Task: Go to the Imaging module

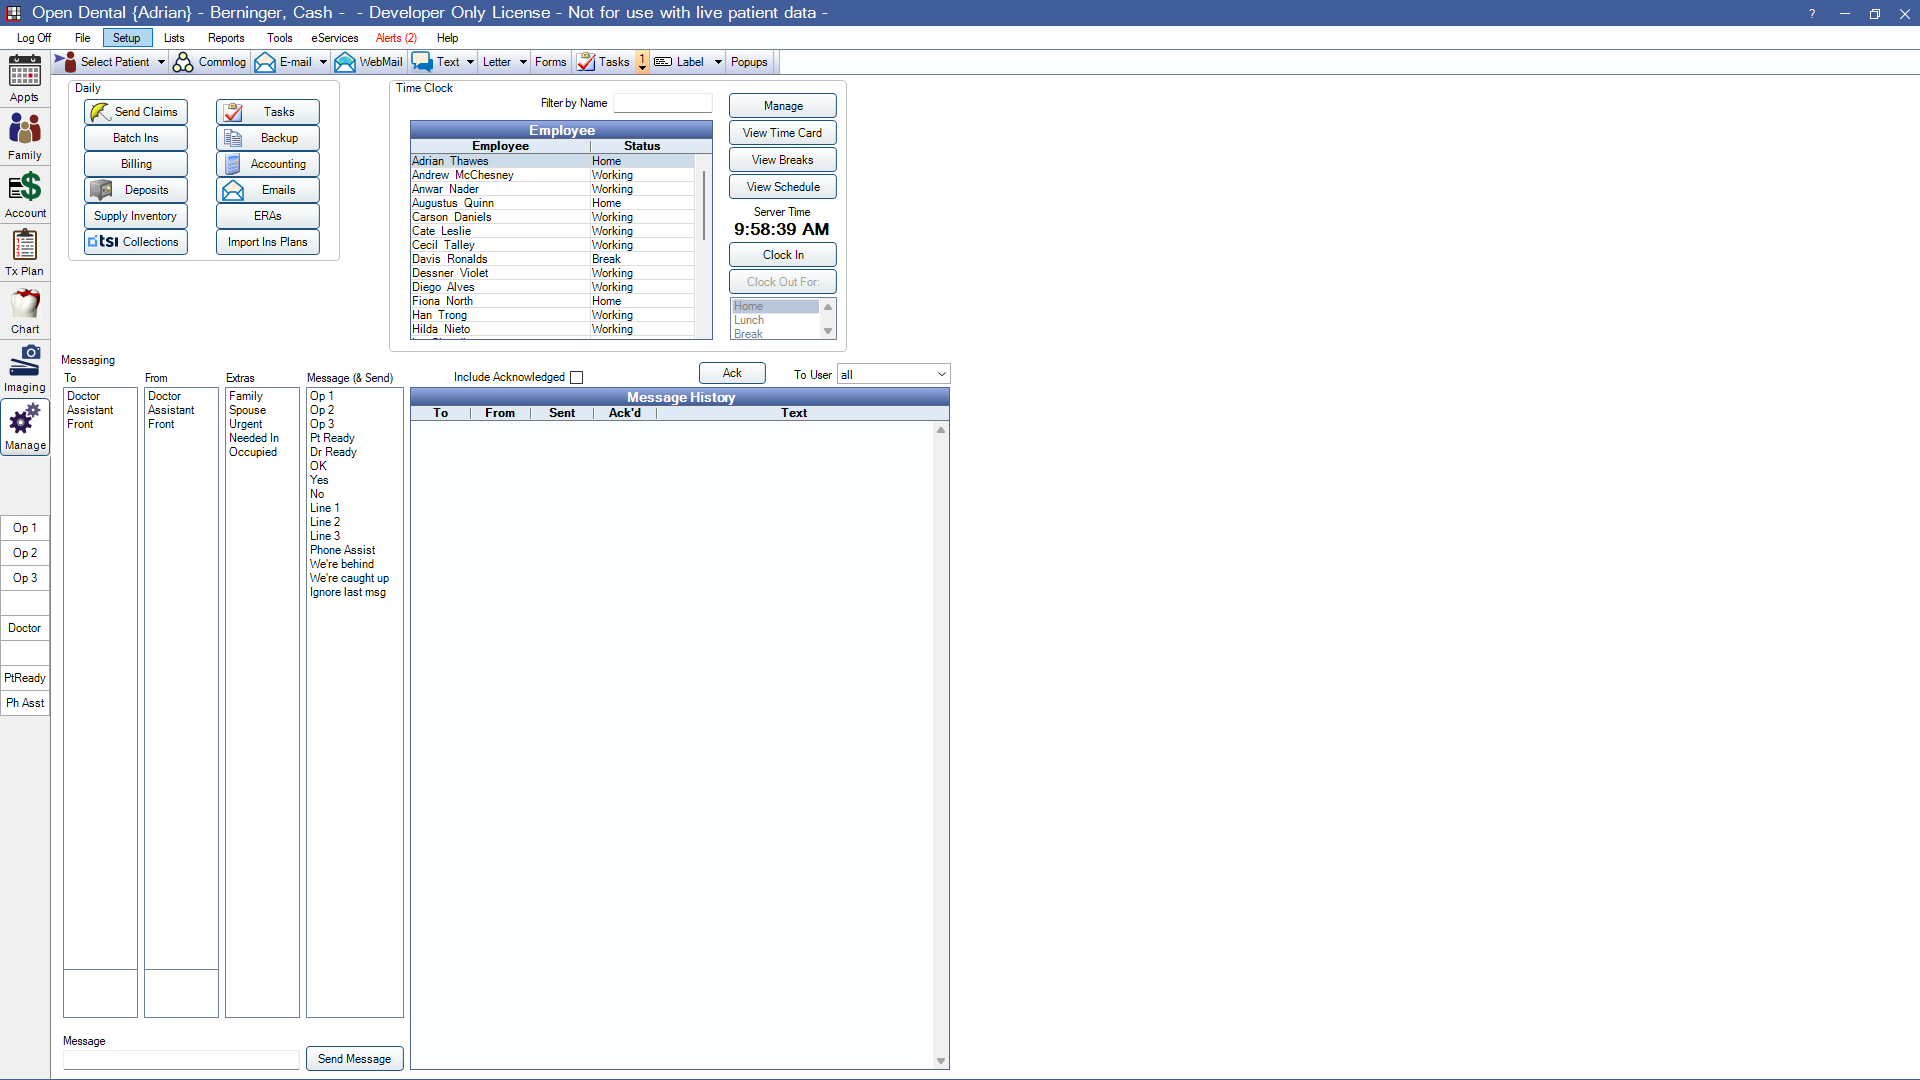Action: (x=25, y=368)
